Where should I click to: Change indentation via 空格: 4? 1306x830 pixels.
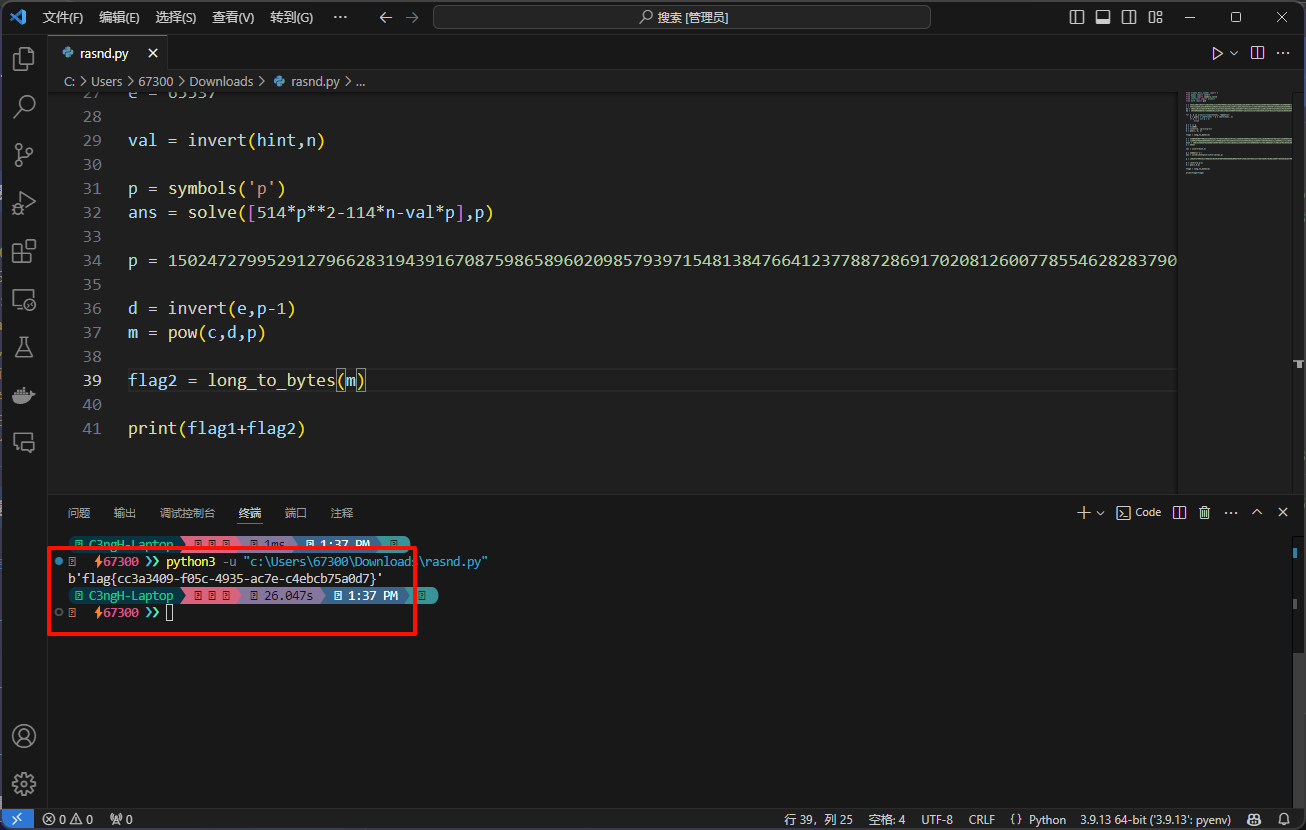click(887, 819)
